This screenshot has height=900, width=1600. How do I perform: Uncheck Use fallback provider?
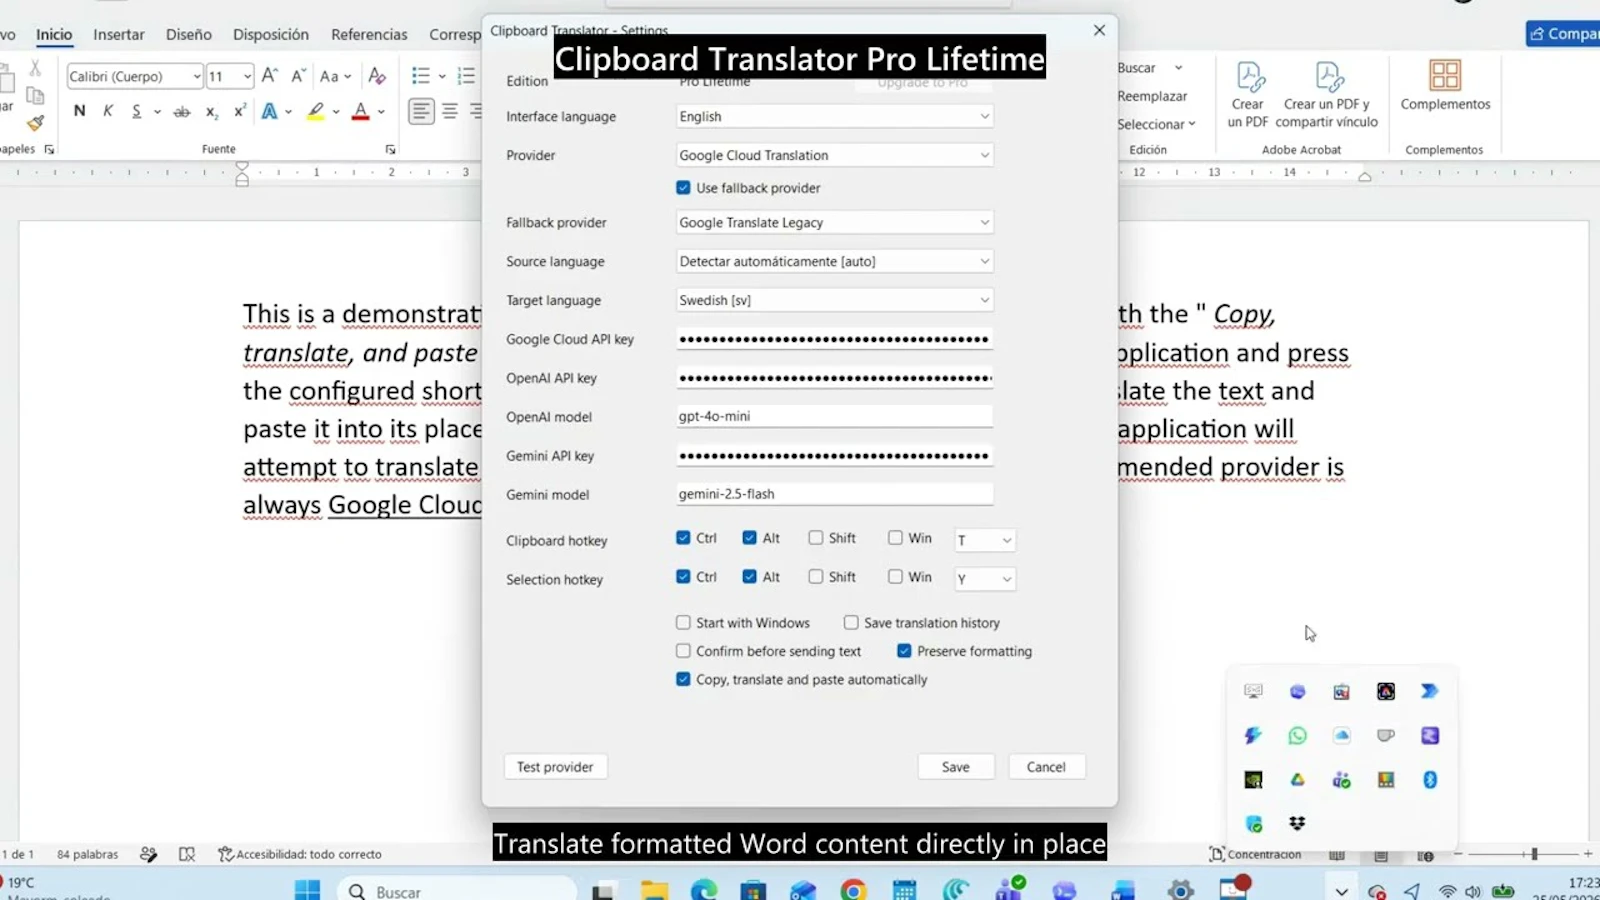[x=683, y=188]
